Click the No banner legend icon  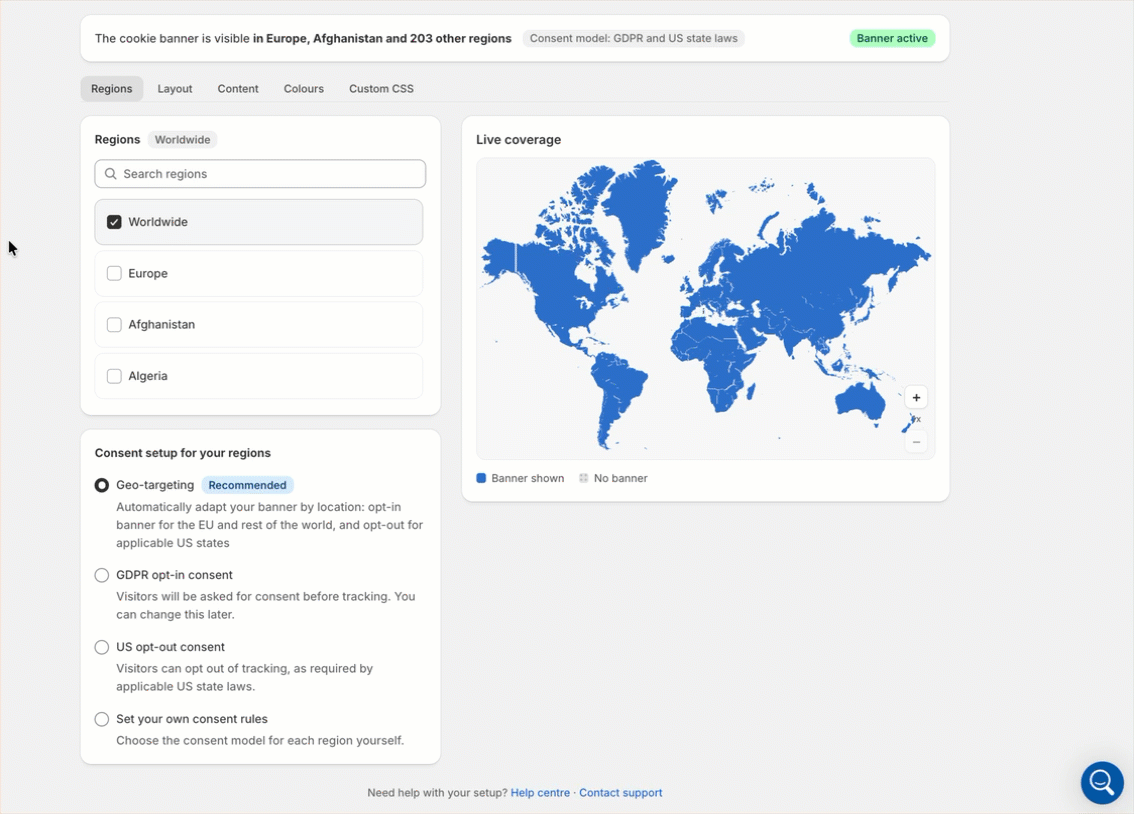coord(584,478)
